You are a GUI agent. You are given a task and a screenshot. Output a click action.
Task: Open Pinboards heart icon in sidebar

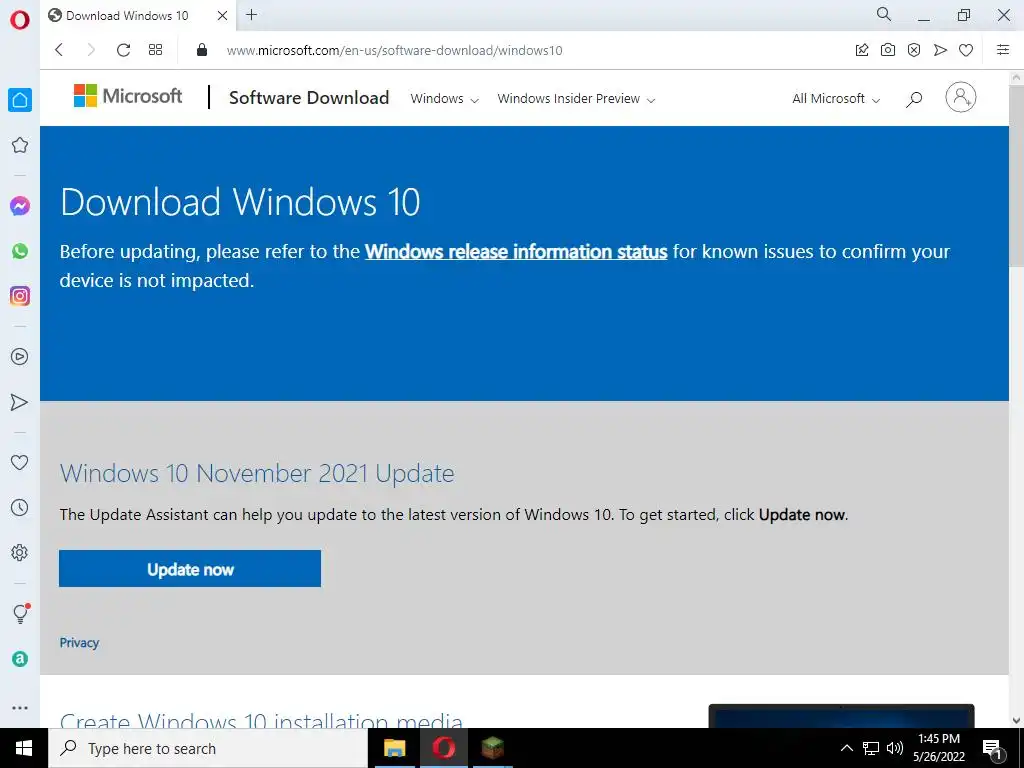(x=20, y=462)
